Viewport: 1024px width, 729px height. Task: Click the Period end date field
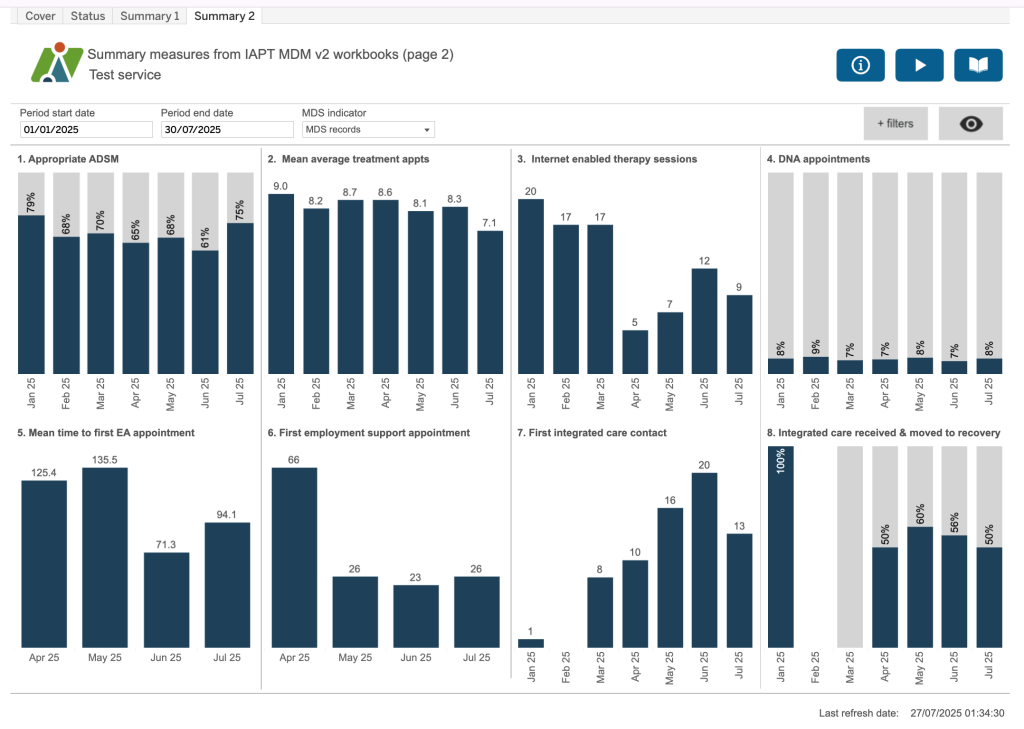tap(227, 130)
